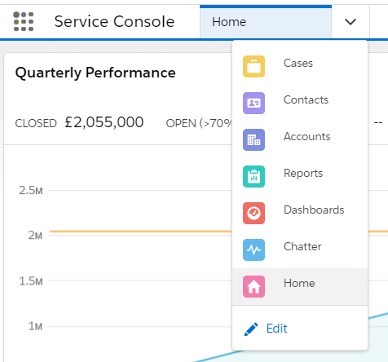Click the blue Chatter pulse icon
This screenshot has height=362, width=388.
(x=254, y=250)
